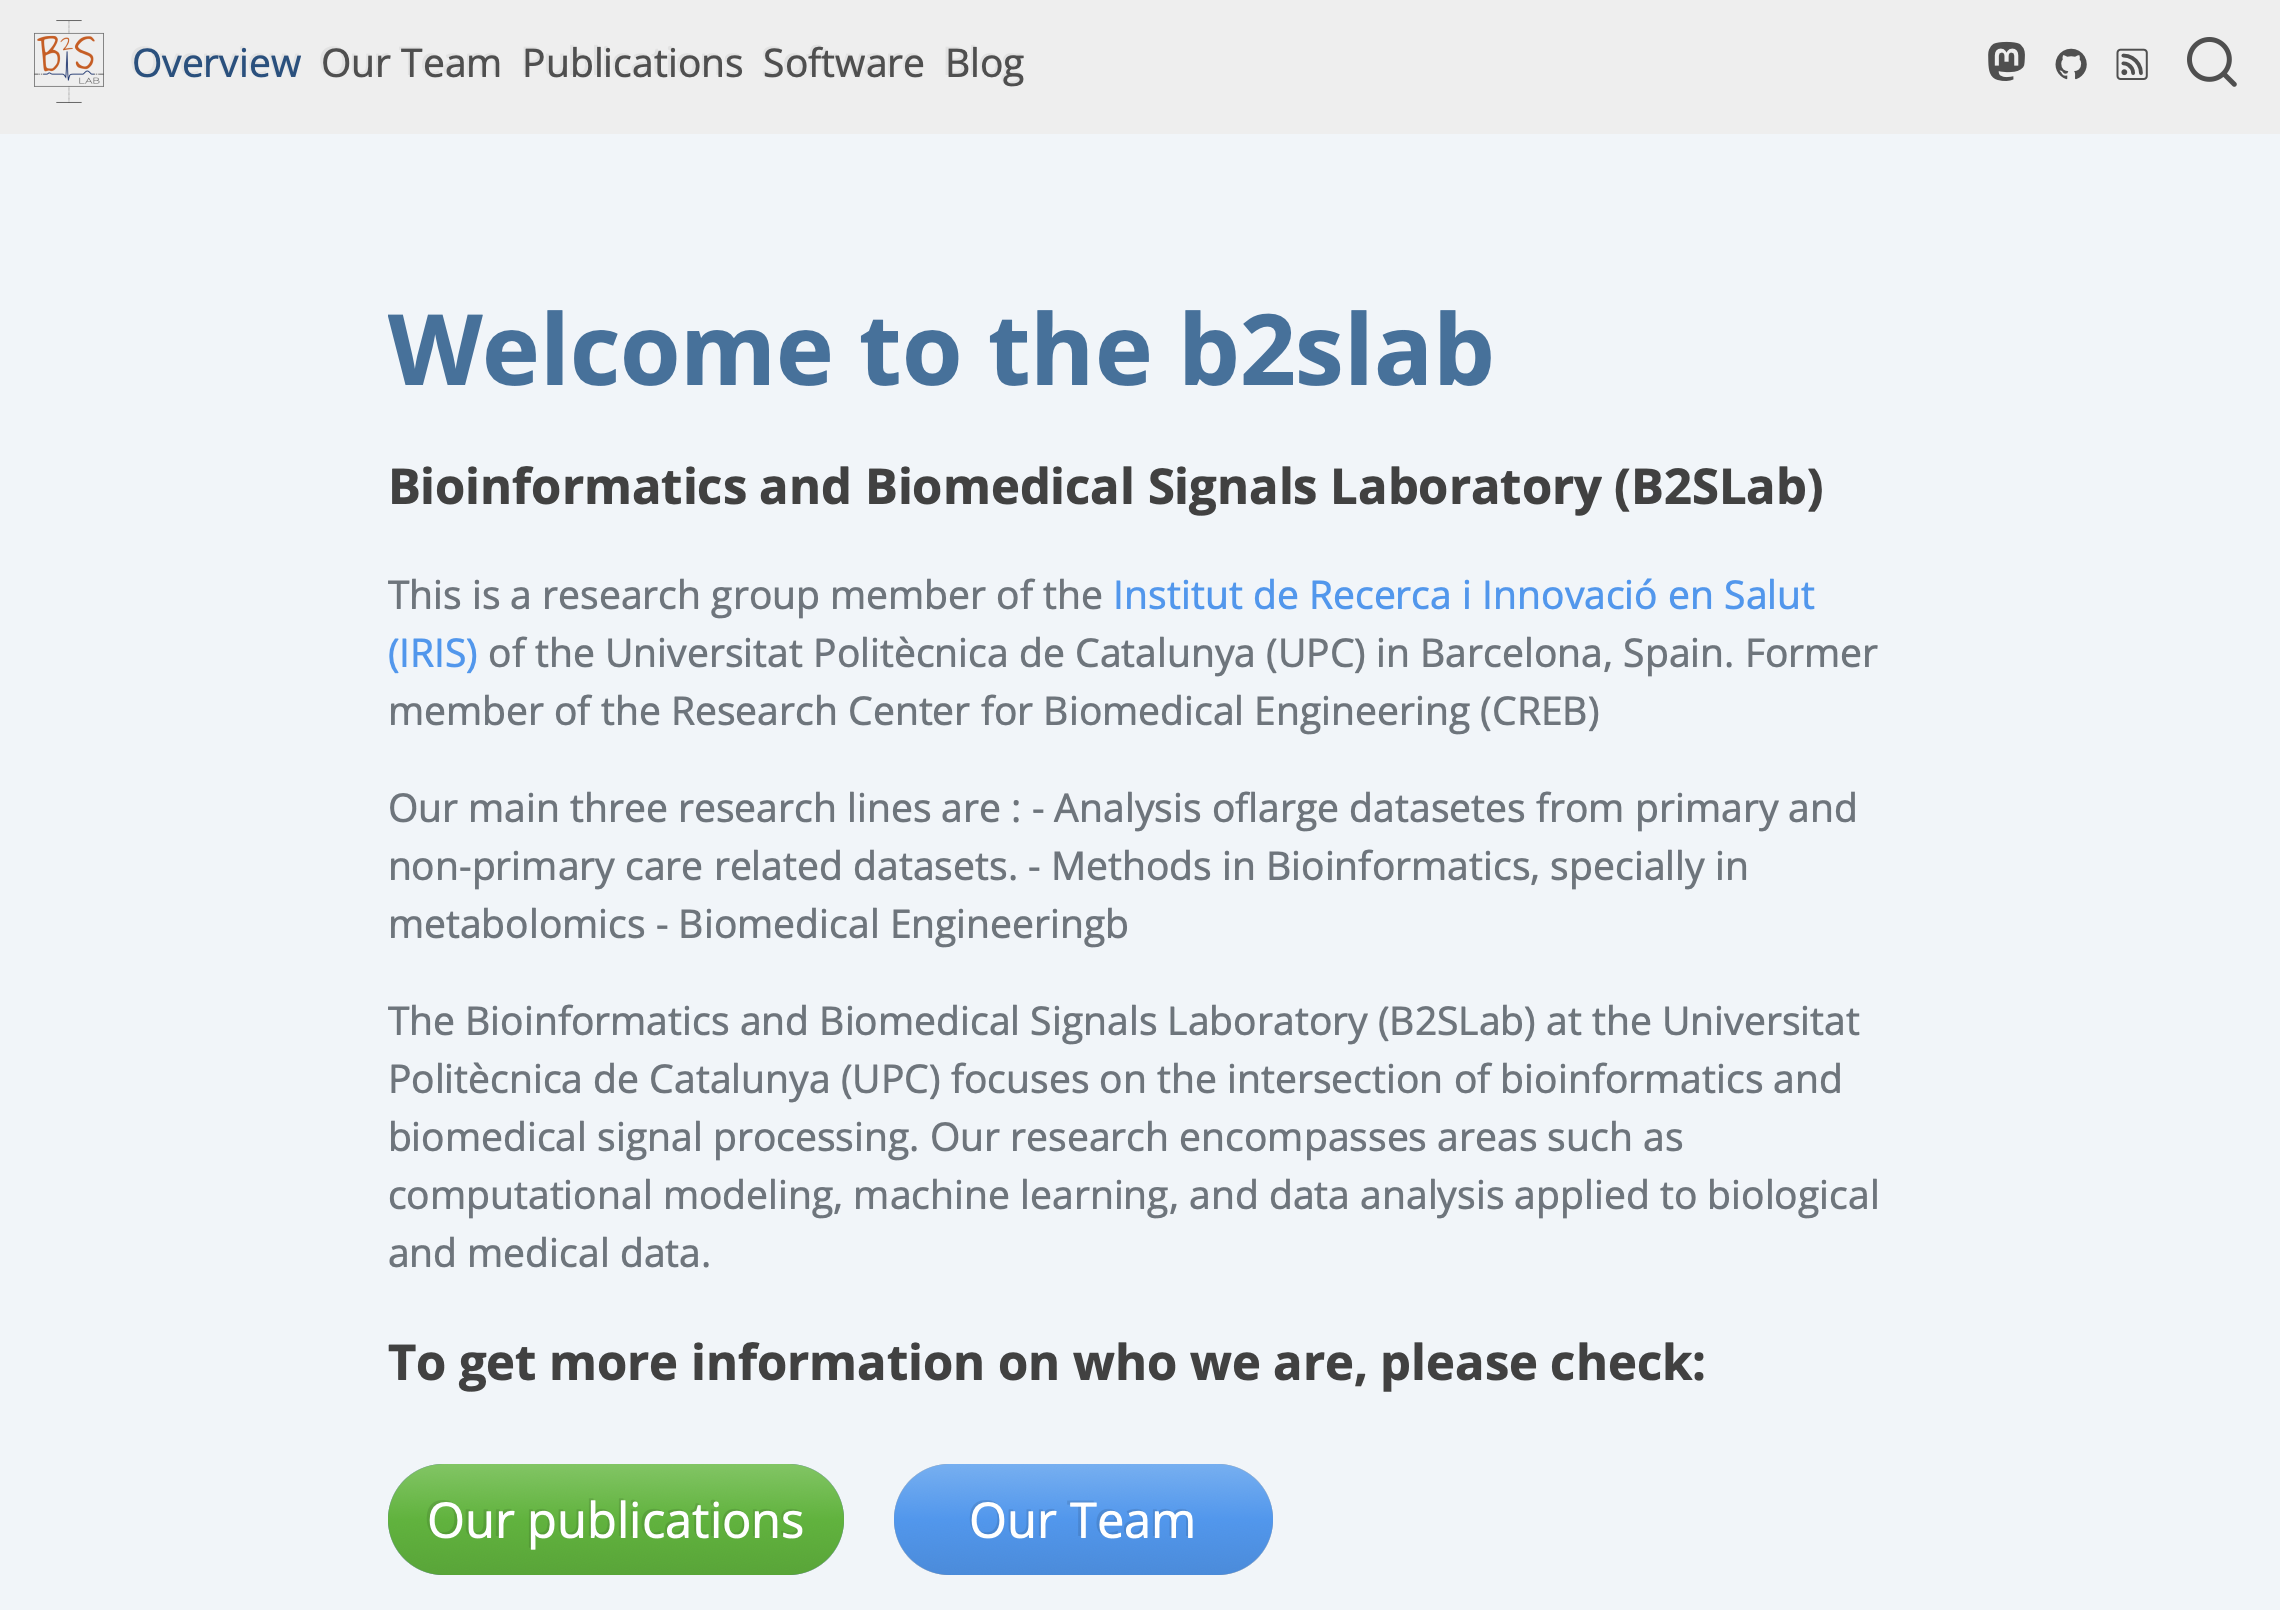The height and width of the screenshot is (1610, 2280).
Task: Click the RSS feed icon
Action: pyautogui.click(x=2131, y=65)
